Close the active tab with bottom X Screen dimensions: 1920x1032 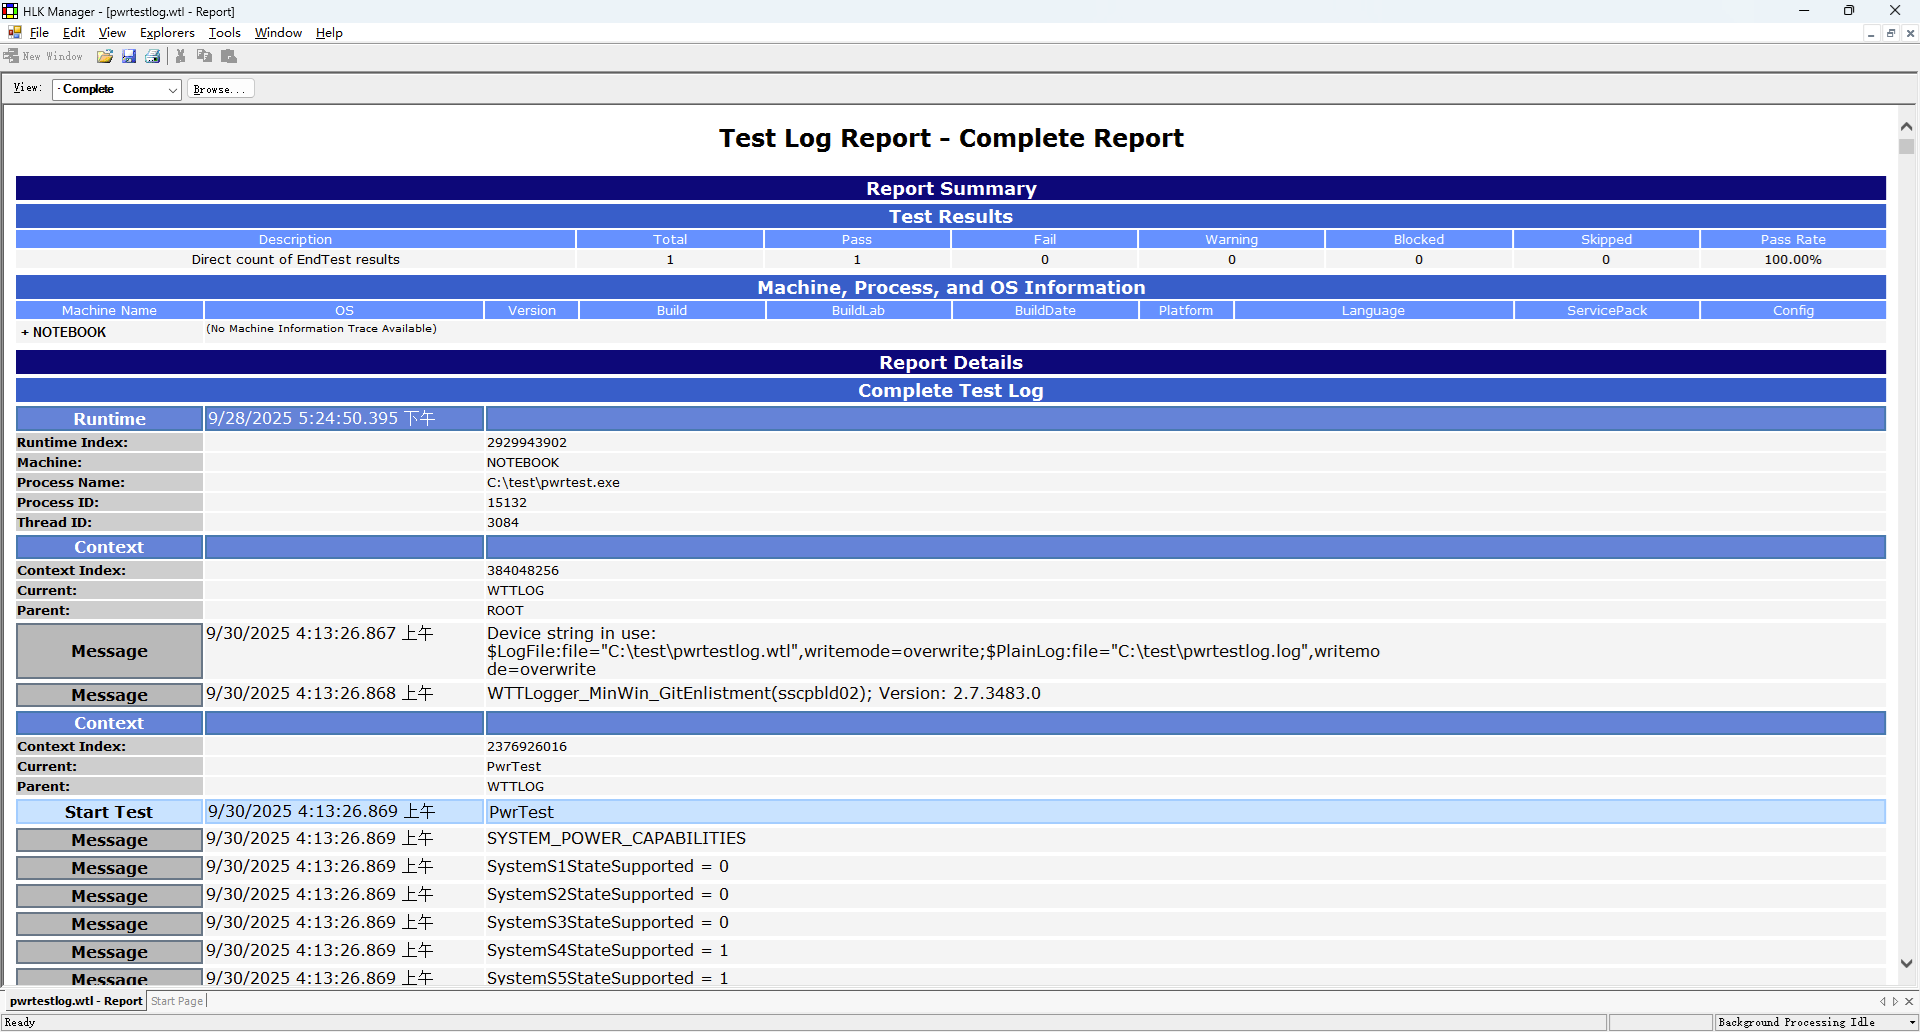[1910, 1001]
